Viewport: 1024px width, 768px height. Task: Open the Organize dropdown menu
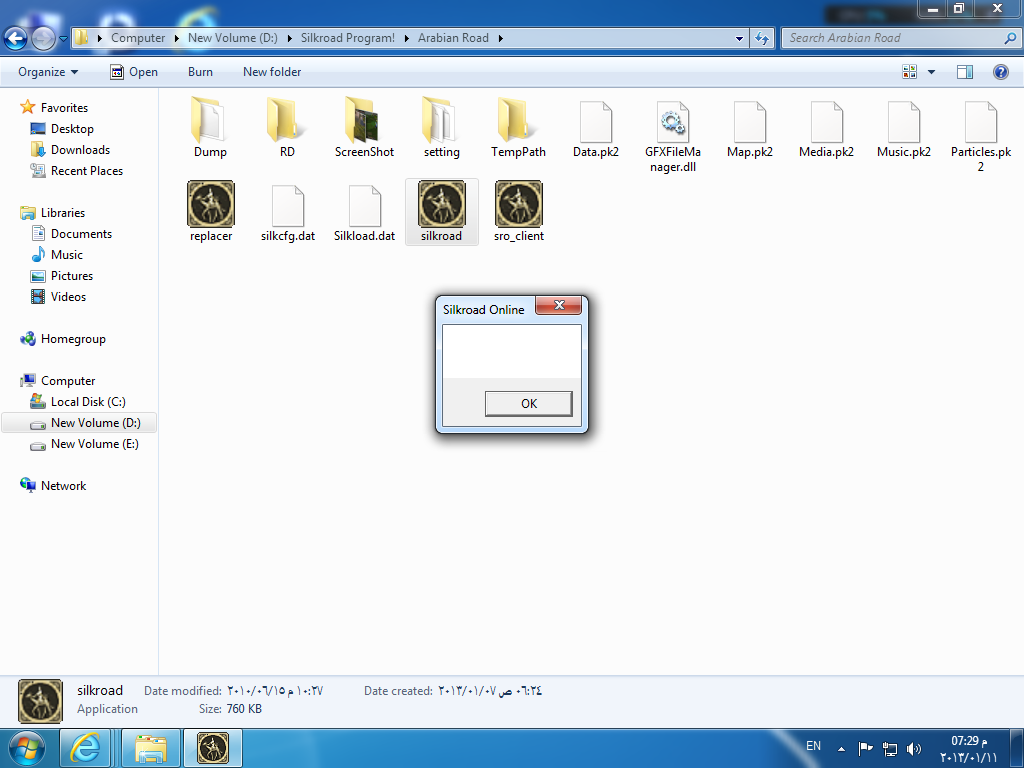(x=48, y=72)
